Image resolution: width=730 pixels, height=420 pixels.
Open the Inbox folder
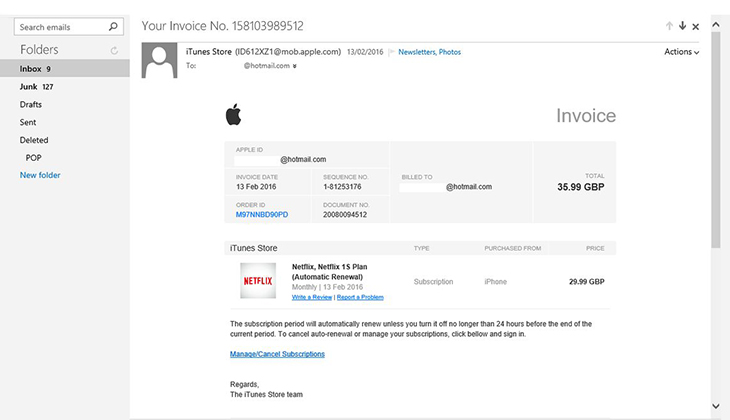pyautogui.click(x=65, y=68)
